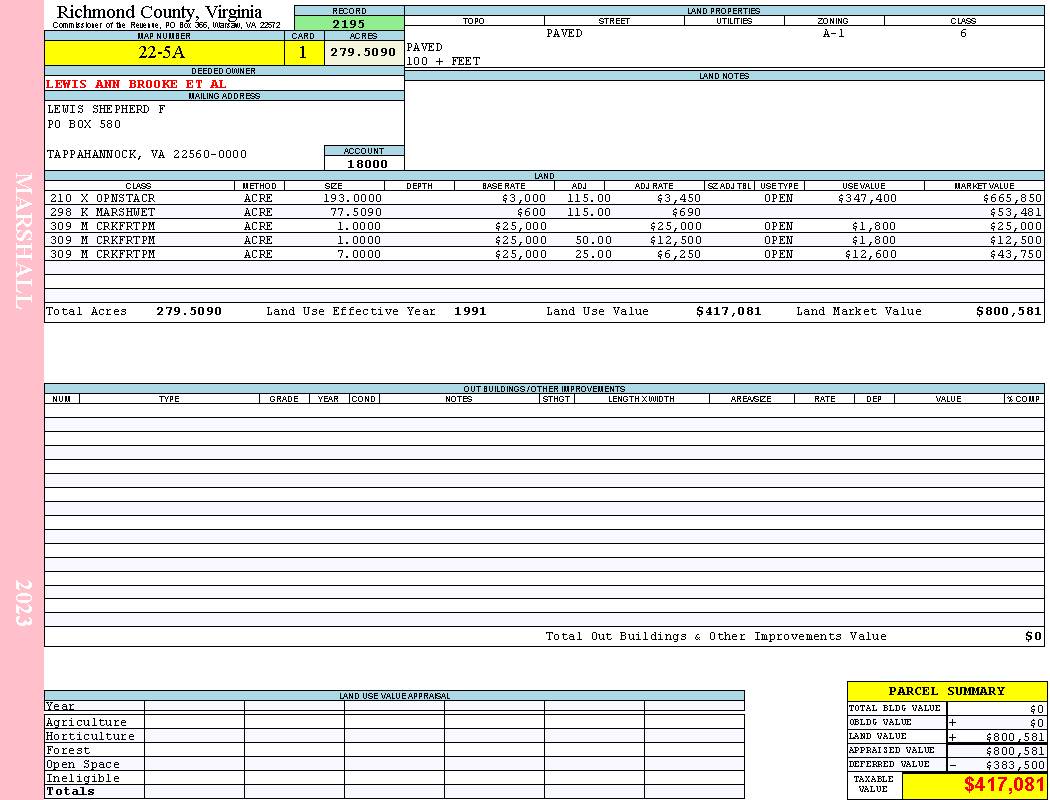Click taxable value $417,081 in summary
This screenshot has height=800, width=1050.
pos(1004,784)
